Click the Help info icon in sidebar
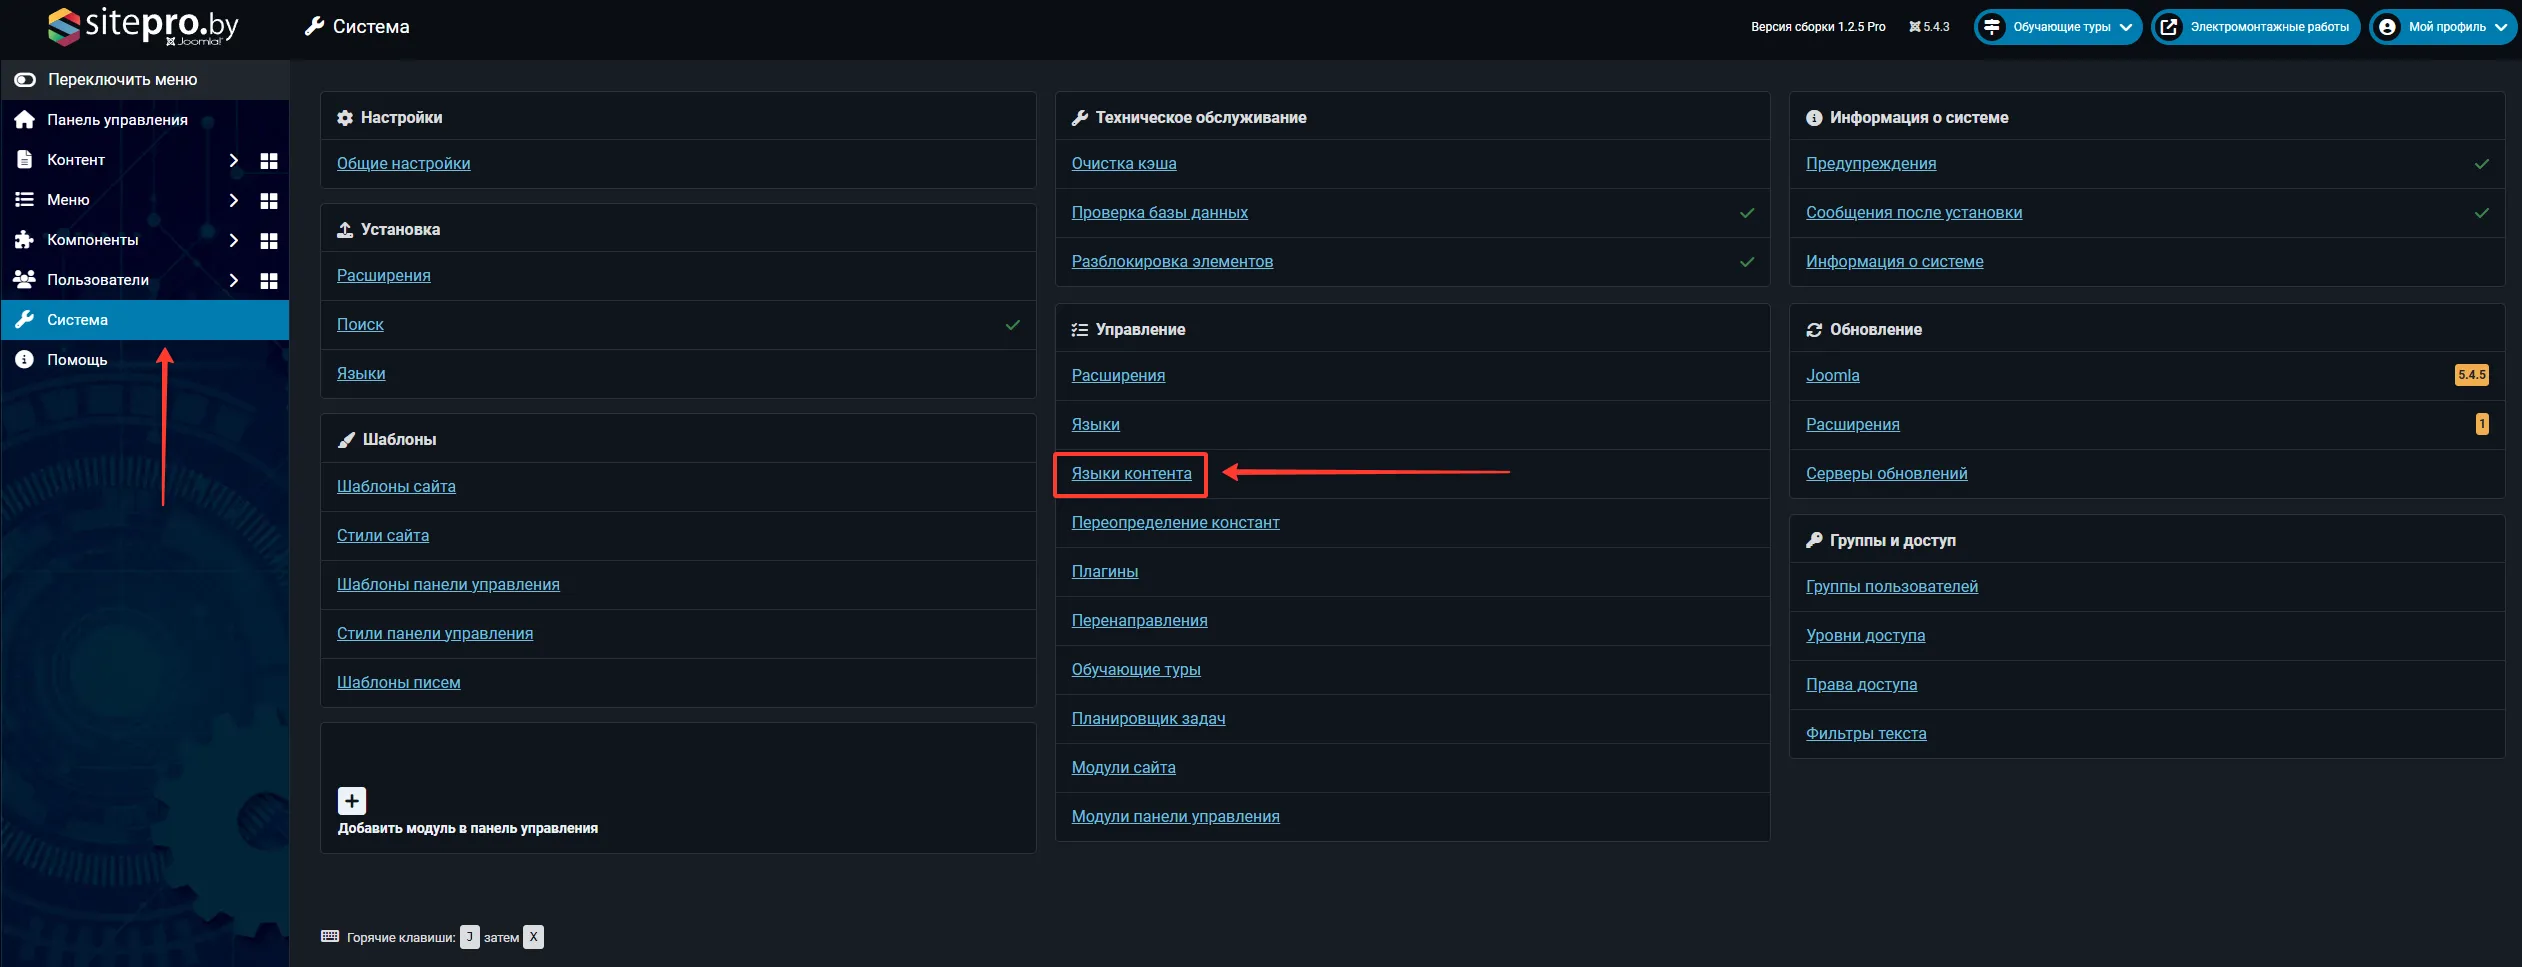 pyautogui.click(x=25, y=360)
